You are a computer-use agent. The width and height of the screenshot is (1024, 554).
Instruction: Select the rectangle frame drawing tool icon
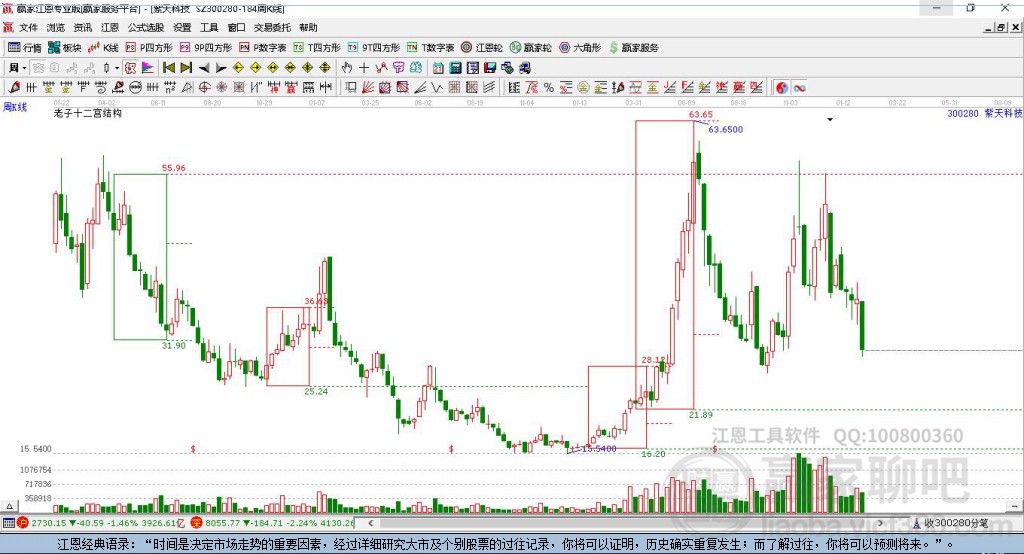349,88
